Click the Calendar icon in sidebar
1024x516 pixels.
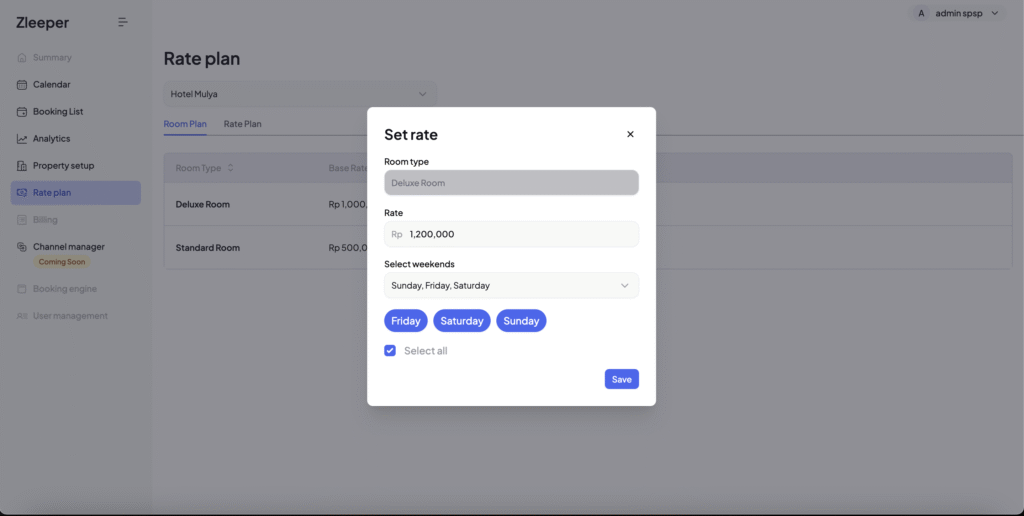22,85
